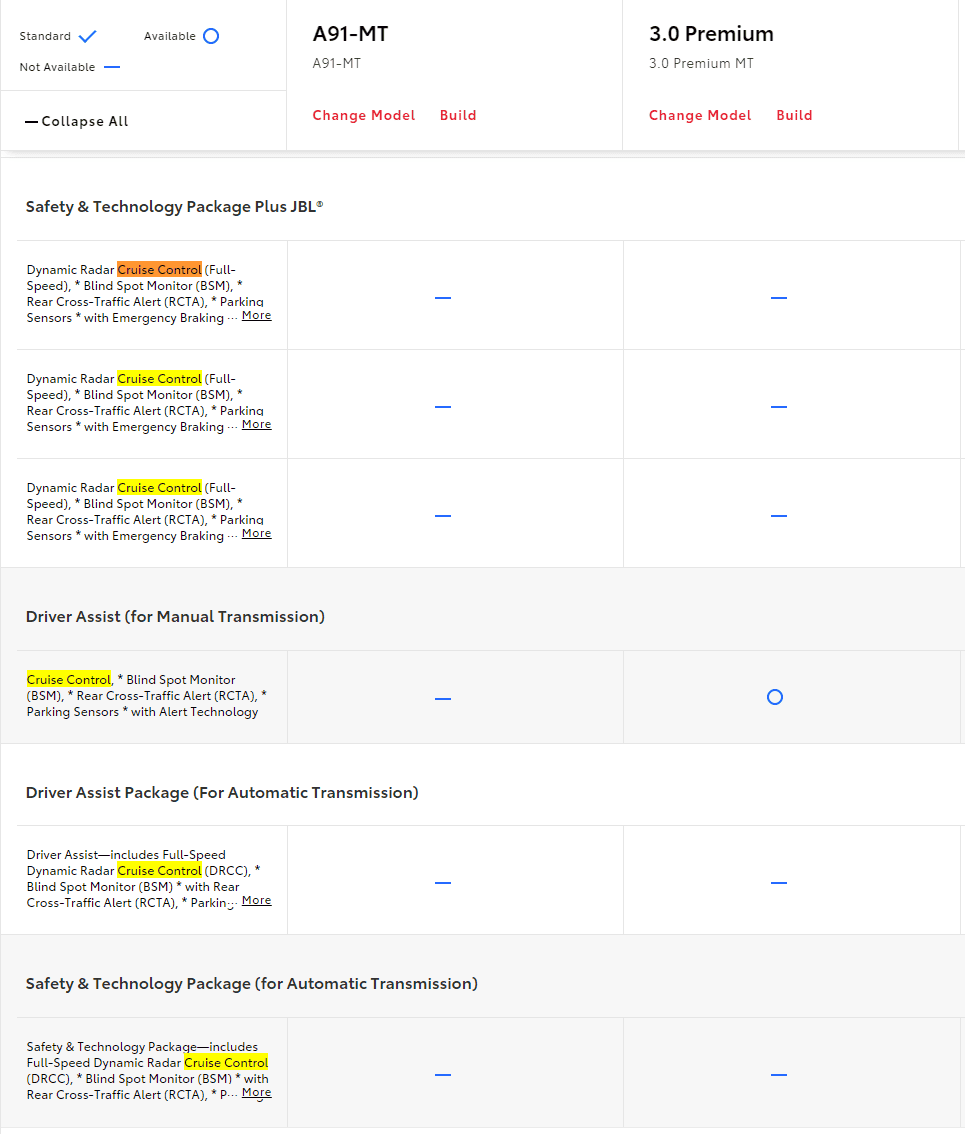Open More link in first Dynamic Radar row
The height and width of the screenshot is (1134, 965).
pyautogui.click(x=257, y=315)
